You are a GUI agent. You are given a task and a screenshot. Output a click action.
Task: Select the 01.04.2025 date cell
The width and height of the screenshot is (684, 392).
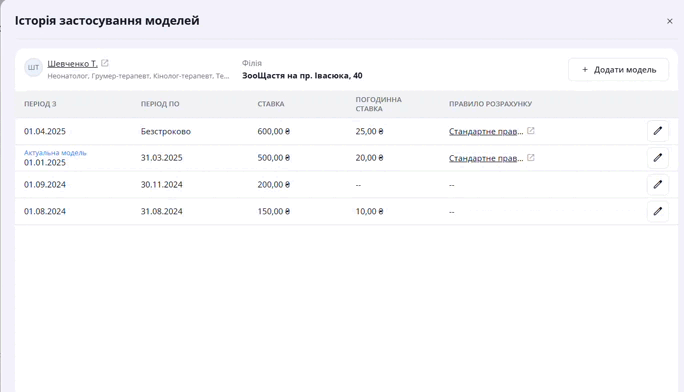coord(44,131)
